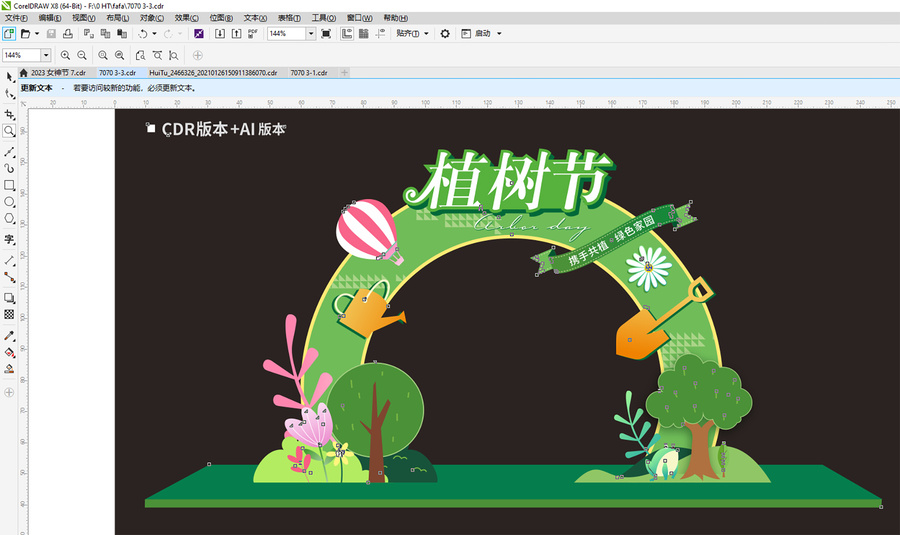Select the Rectangle tool

click(9, 185)
